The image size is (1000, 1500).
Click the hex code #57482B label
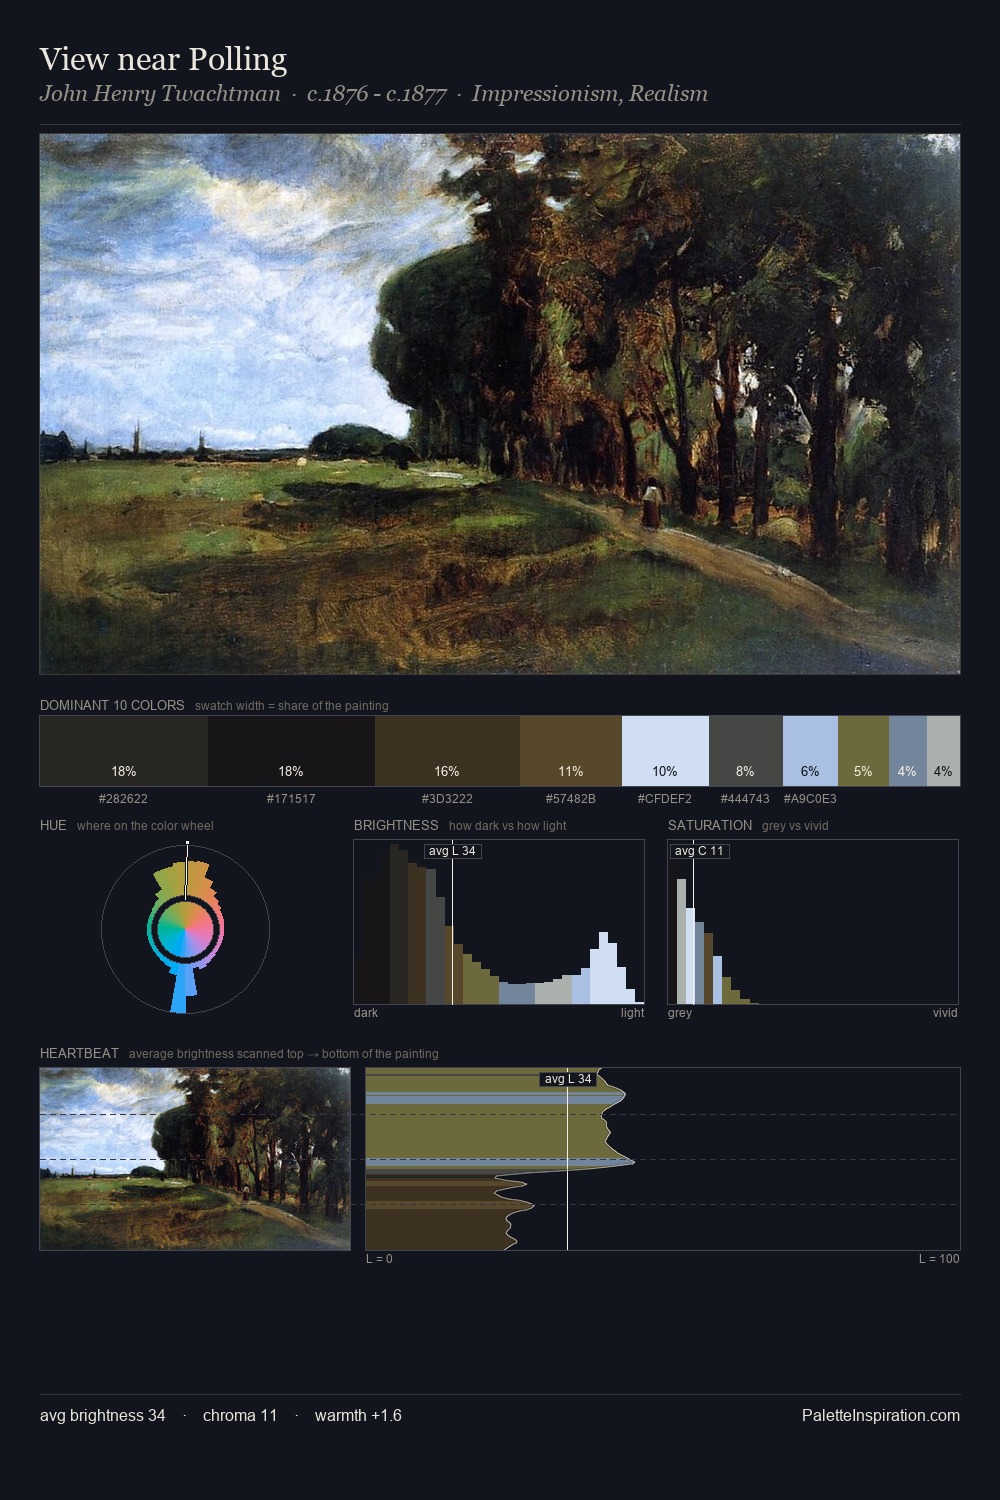[571, 799]
